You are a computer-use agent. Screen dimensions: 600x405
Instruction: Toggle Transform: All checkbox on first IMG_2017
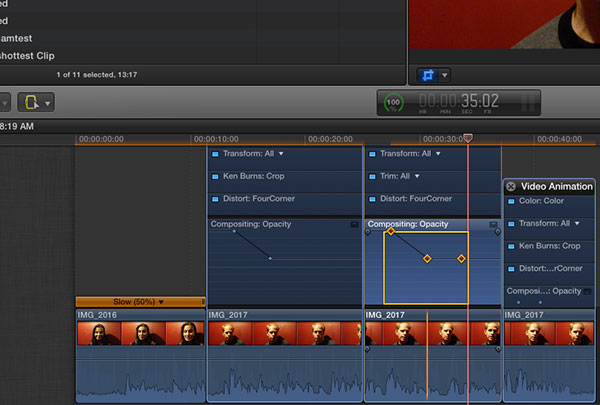(x=215, y=154)
